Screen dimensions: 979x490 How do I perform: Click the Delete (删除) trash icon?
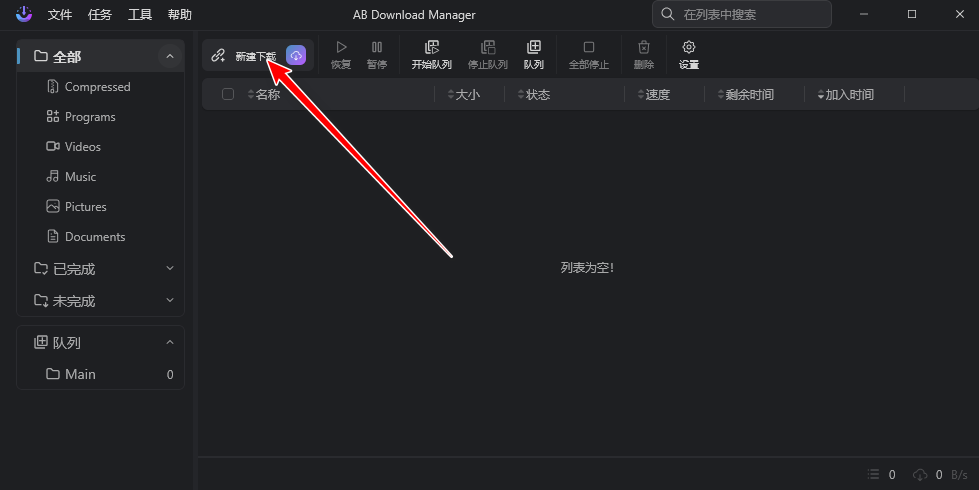[x=644, y=47]
